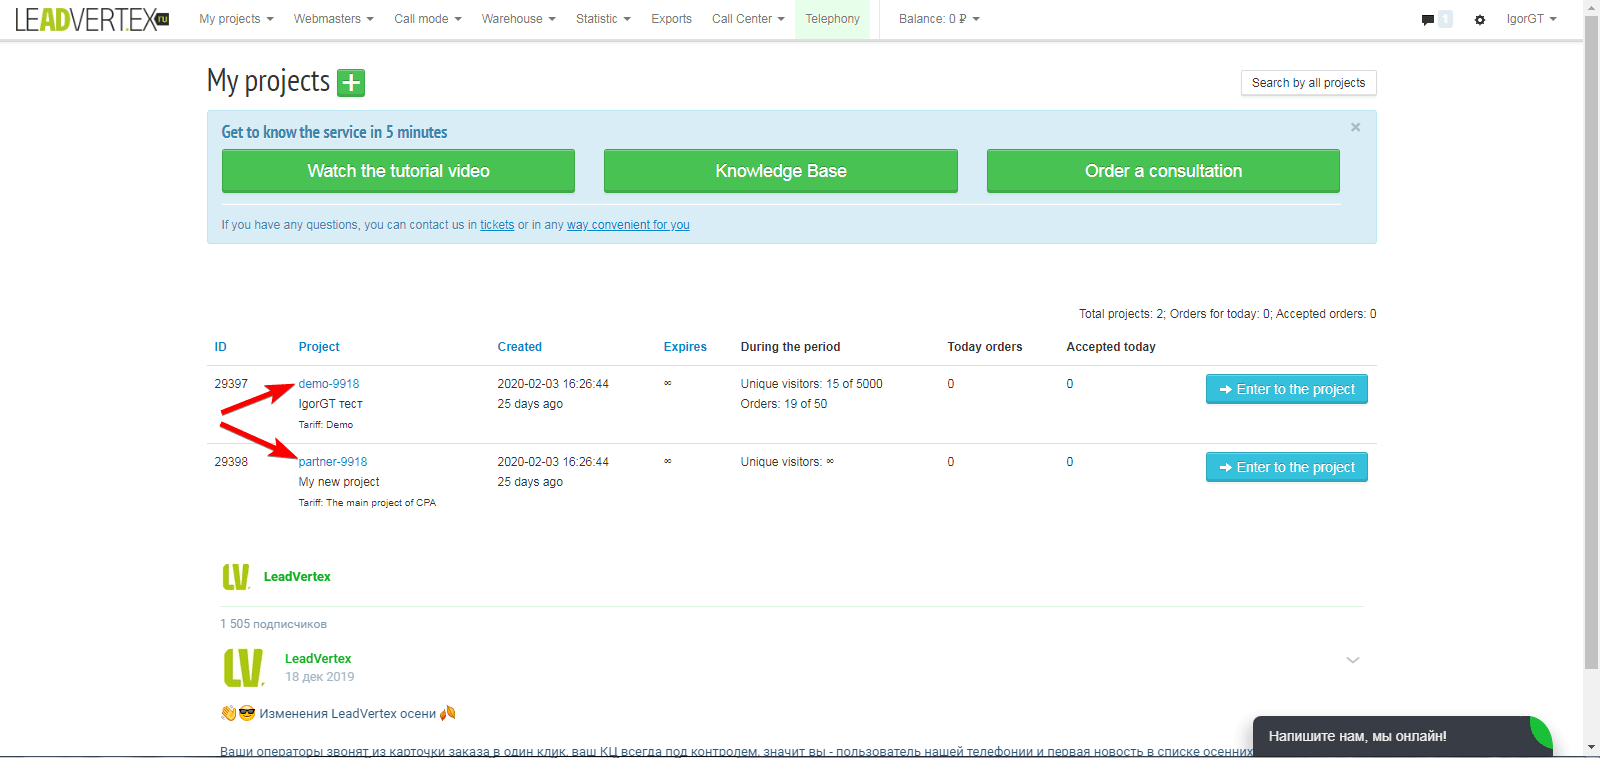Image resolution: width=1600 pixels, height=758 pixels.
Task: Click scrollbar up arrow
Action: pyautogui.click(x=1591, y=7)
